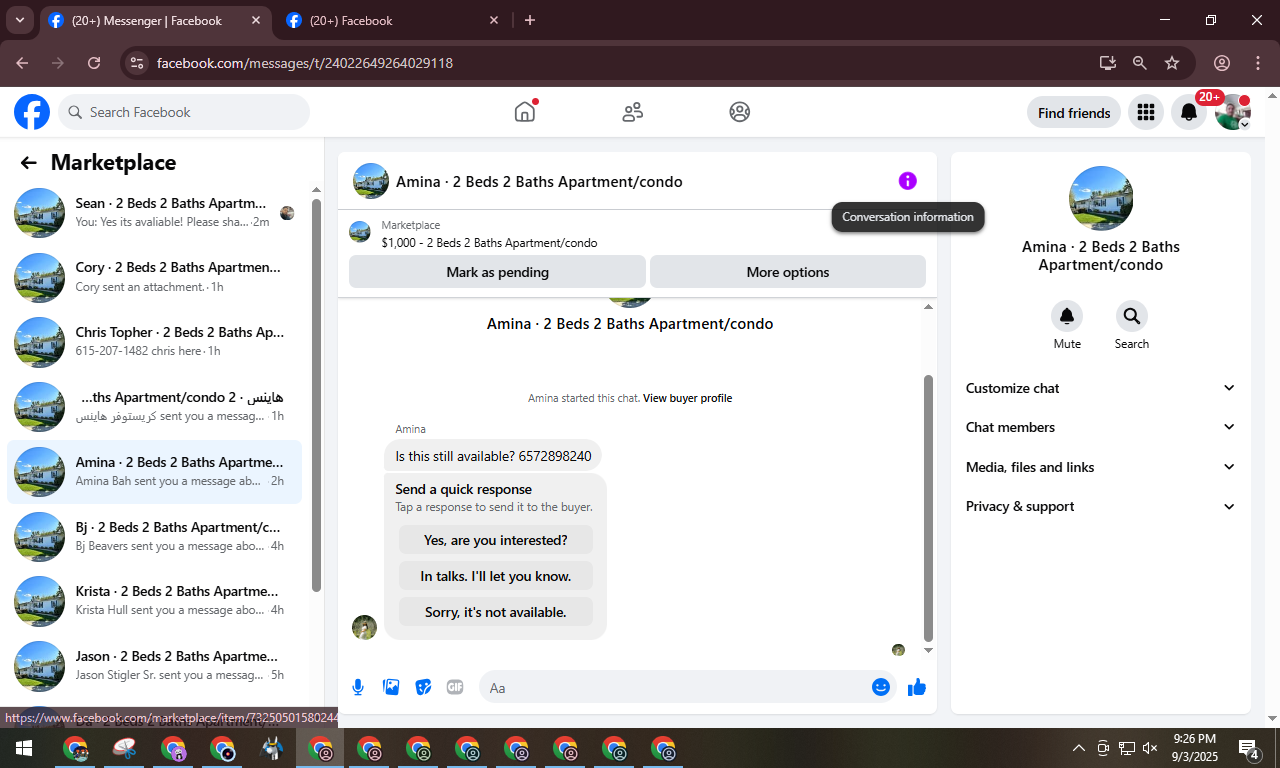Click the Mark as pending button
1280x768 pixels.
(x=497, y=272)
